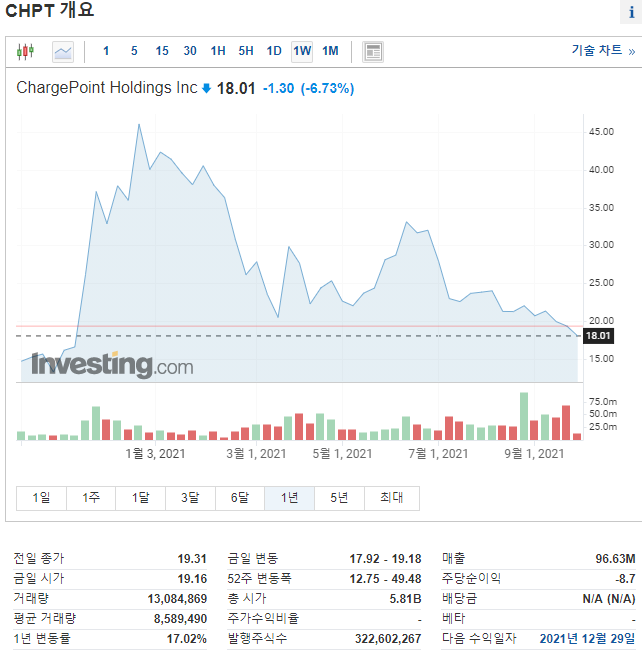The height and width of the screenshot is (651, 642).
Task: Choose the 6달 time range
Action: 240,498
